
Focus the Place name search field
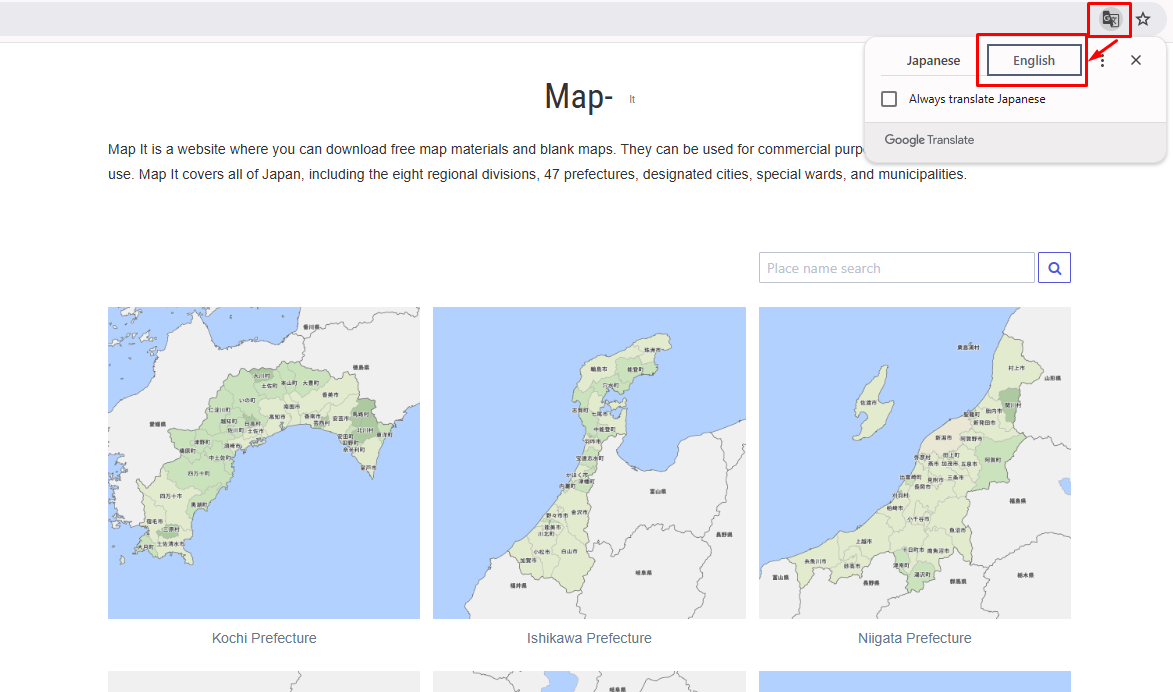(896, 268)
